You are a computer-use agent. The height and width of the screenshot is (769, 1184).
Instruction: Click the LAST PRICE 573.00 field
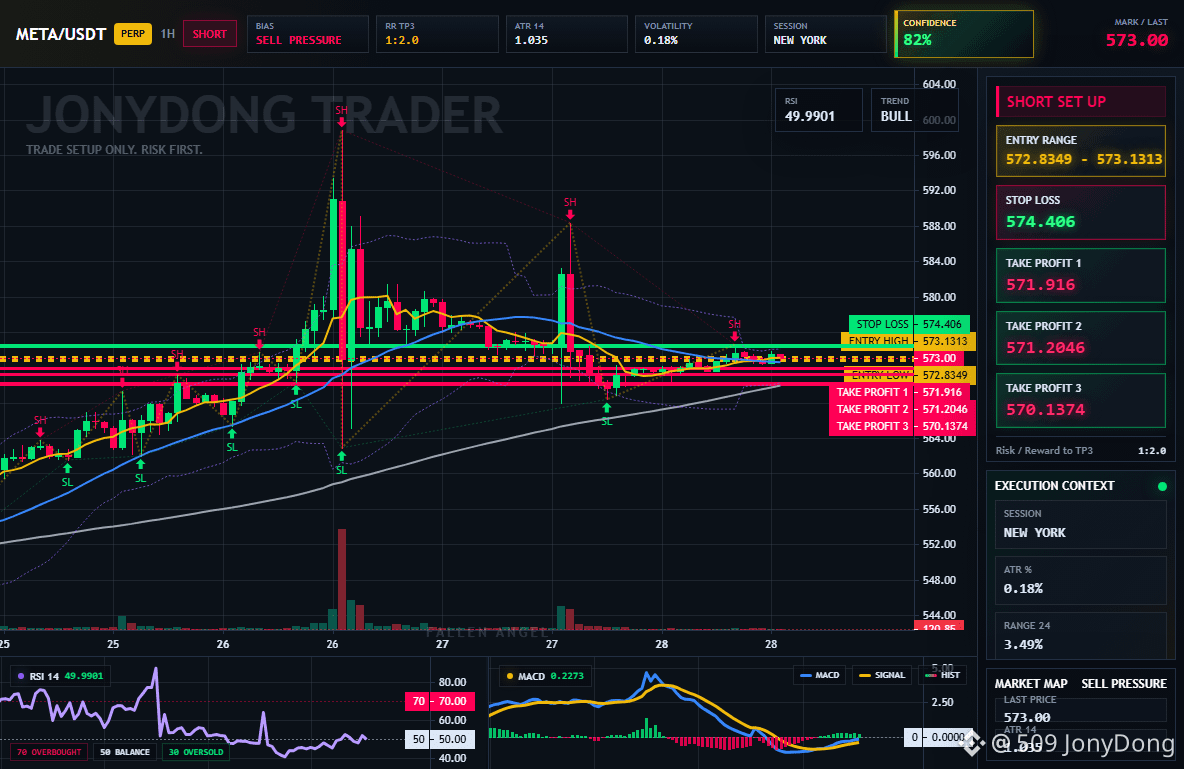[1081, 709]
